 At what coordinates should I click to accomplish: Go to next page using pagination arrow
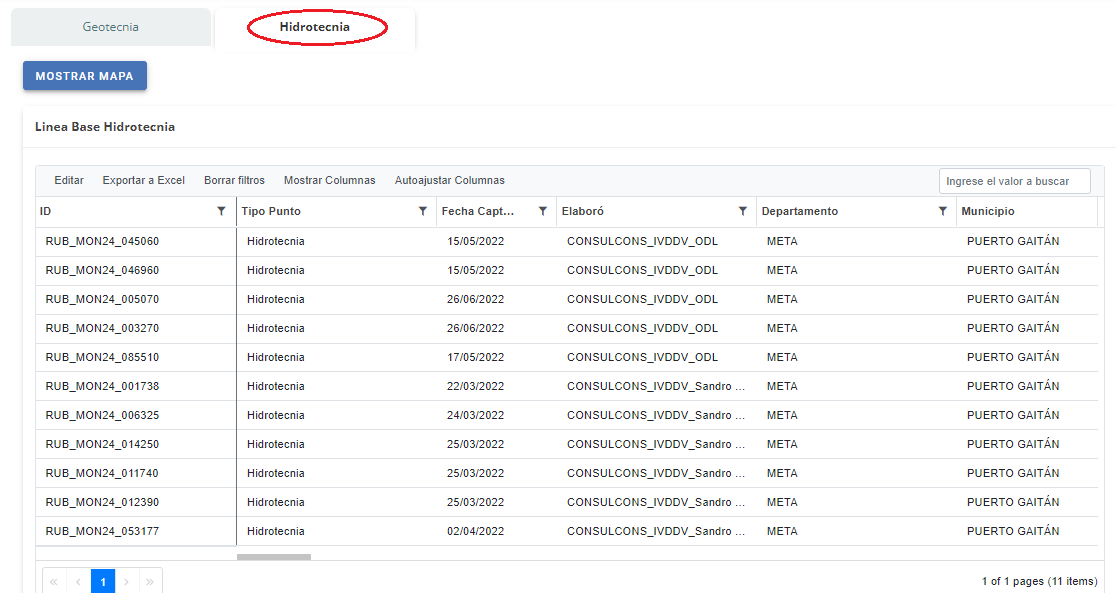(126, 581)
